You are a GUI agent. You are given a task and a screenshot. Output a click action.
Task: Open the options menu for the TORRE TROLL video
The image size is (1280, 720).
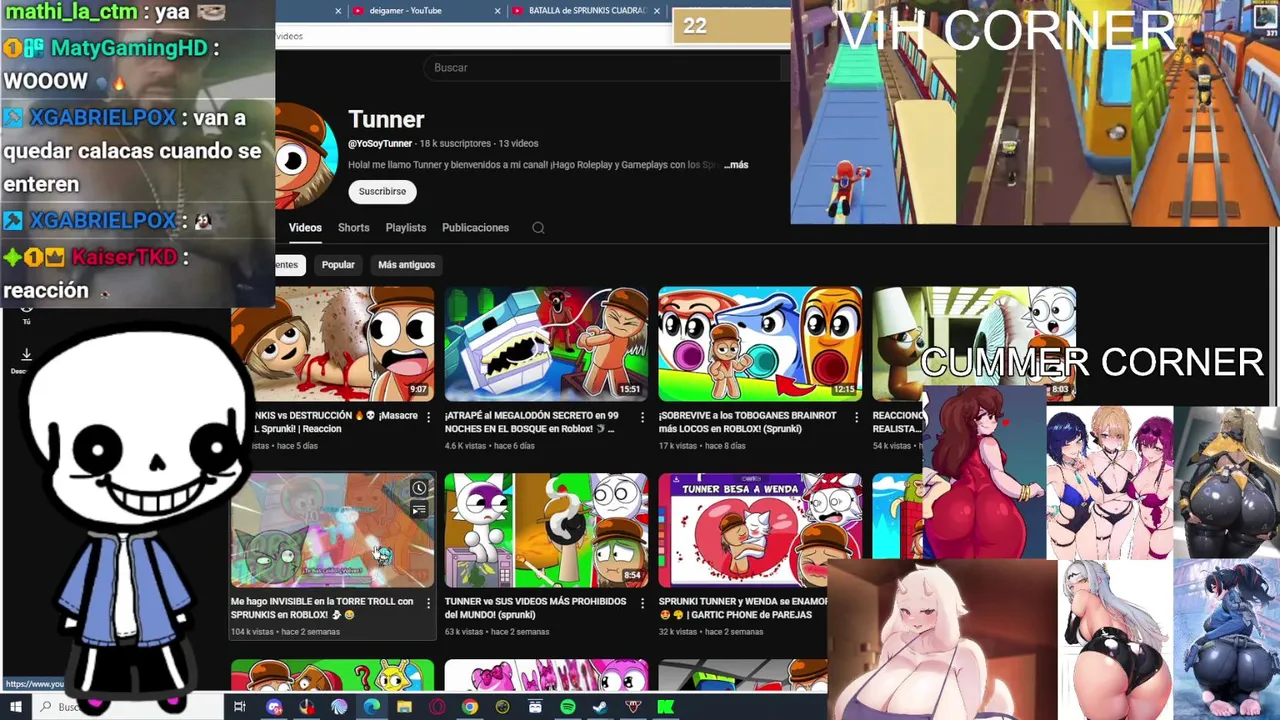428,603
